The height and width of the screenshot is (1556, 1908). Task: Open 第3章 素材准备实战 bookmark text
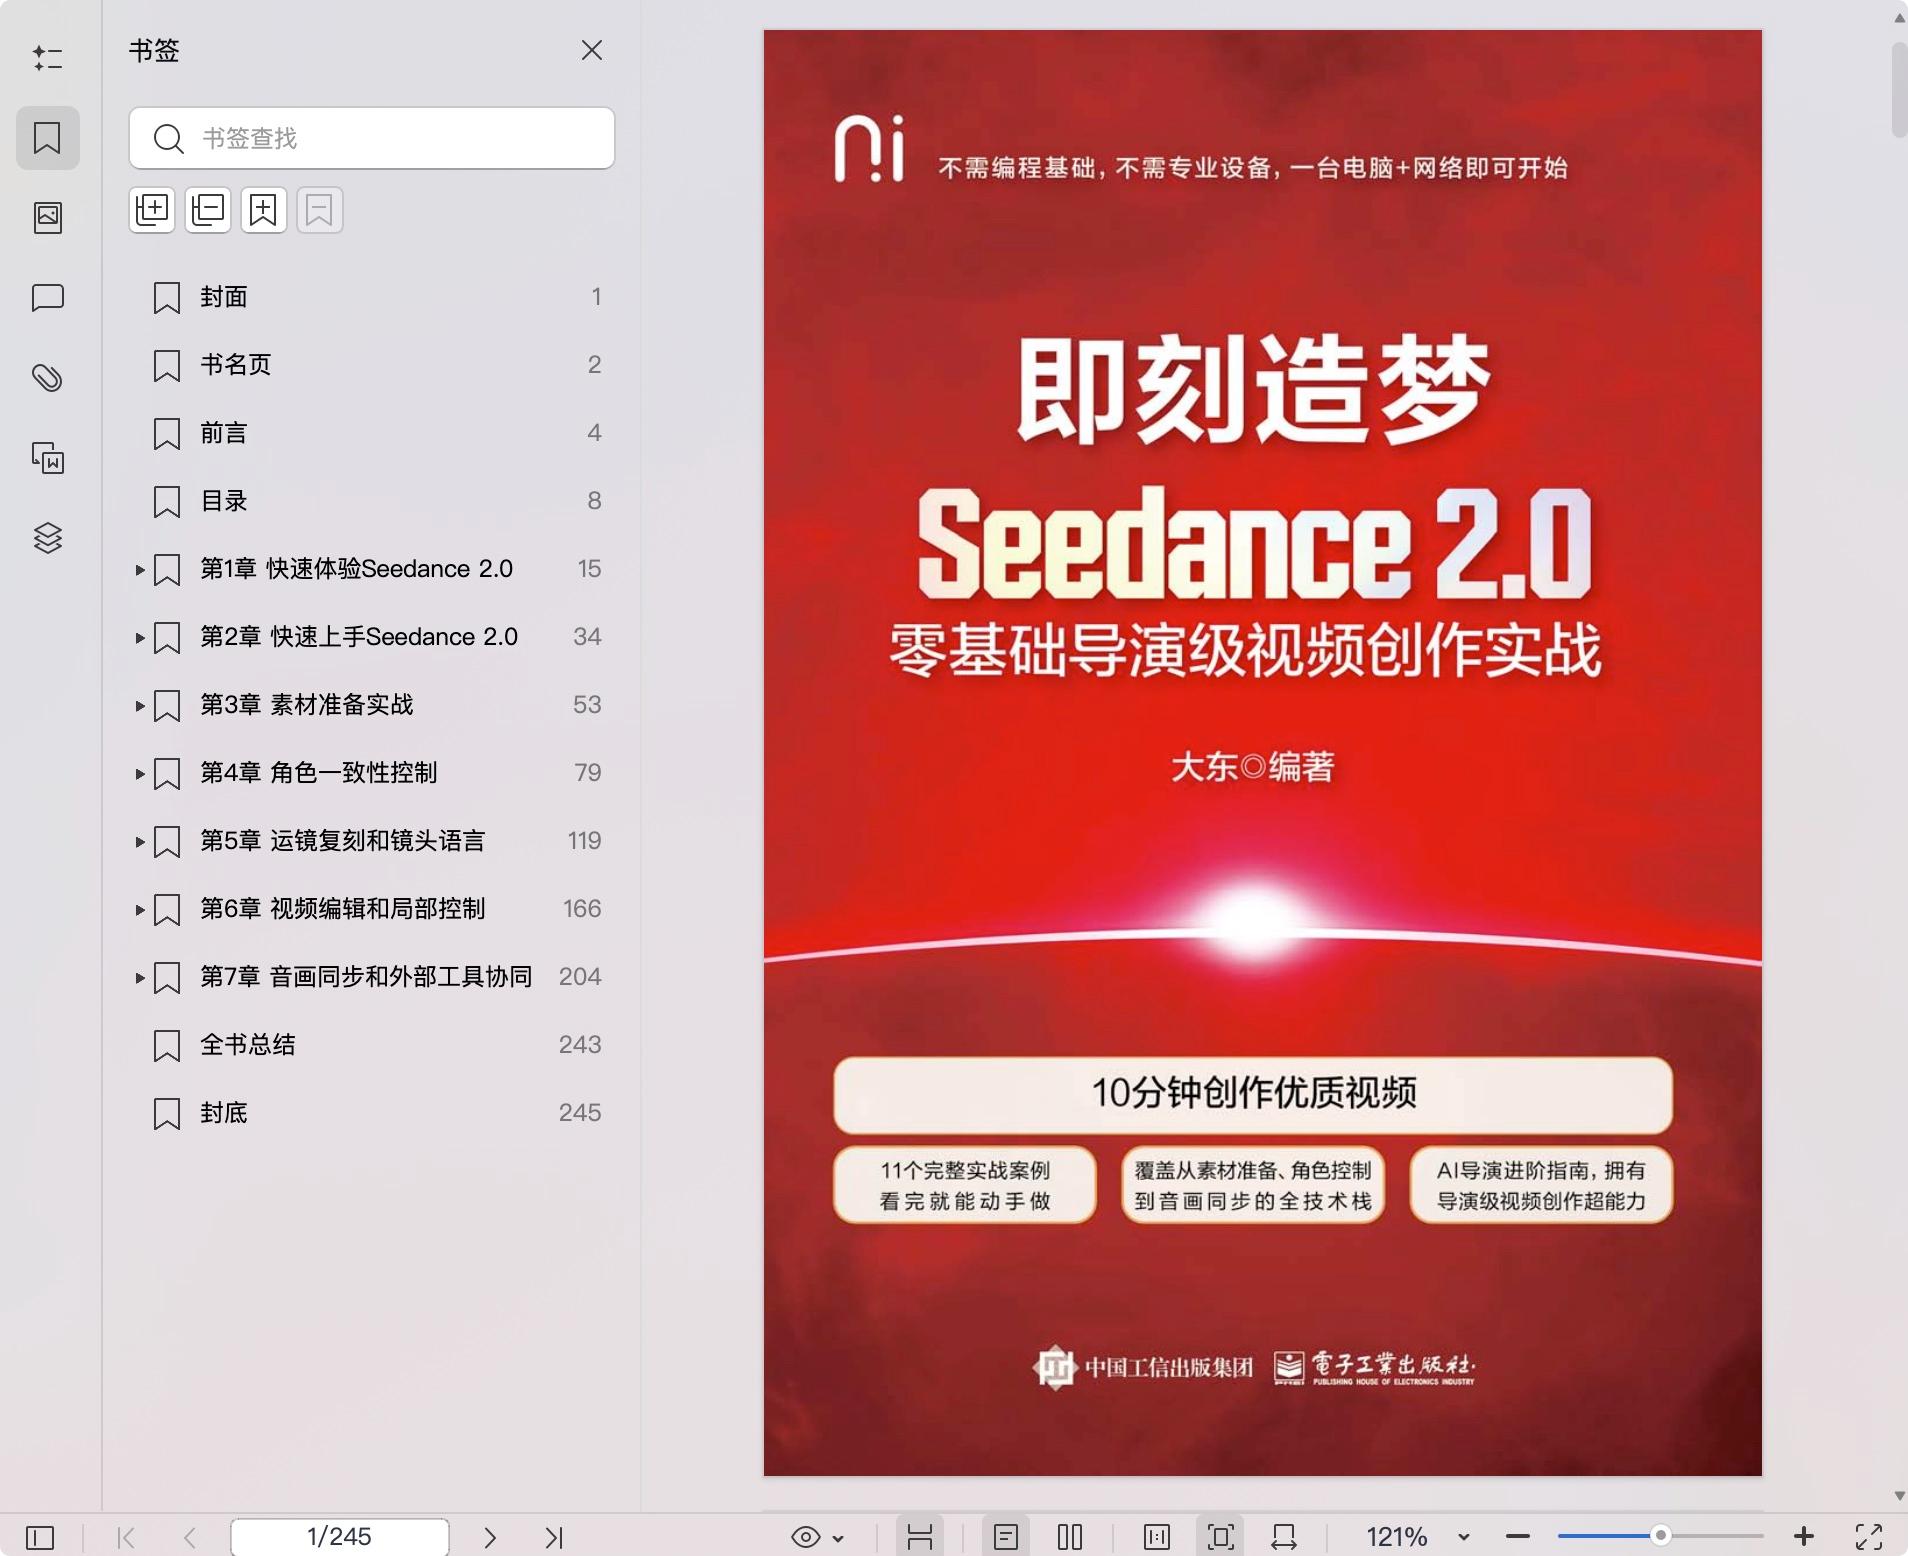pyautogui.click(x=307, y=705)
